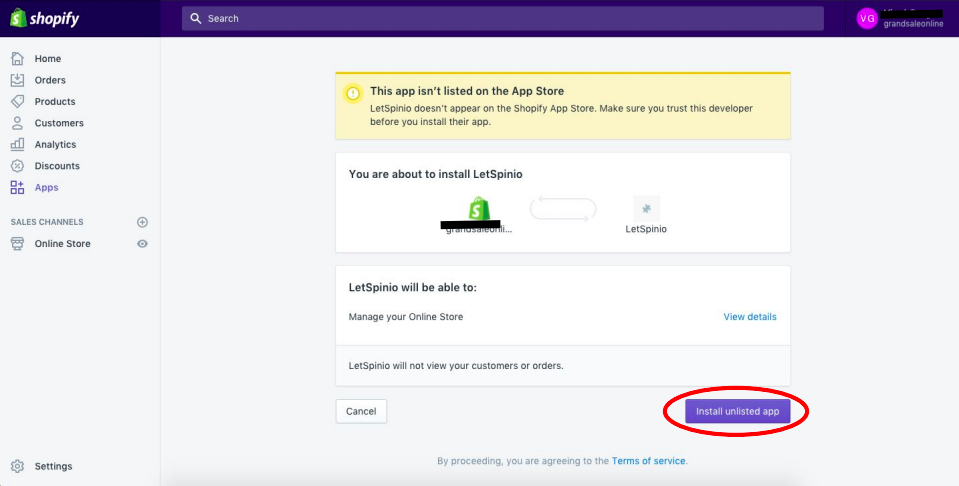Click the Home house icon in sidebar

pyautogui.click(x=17, y=59)
